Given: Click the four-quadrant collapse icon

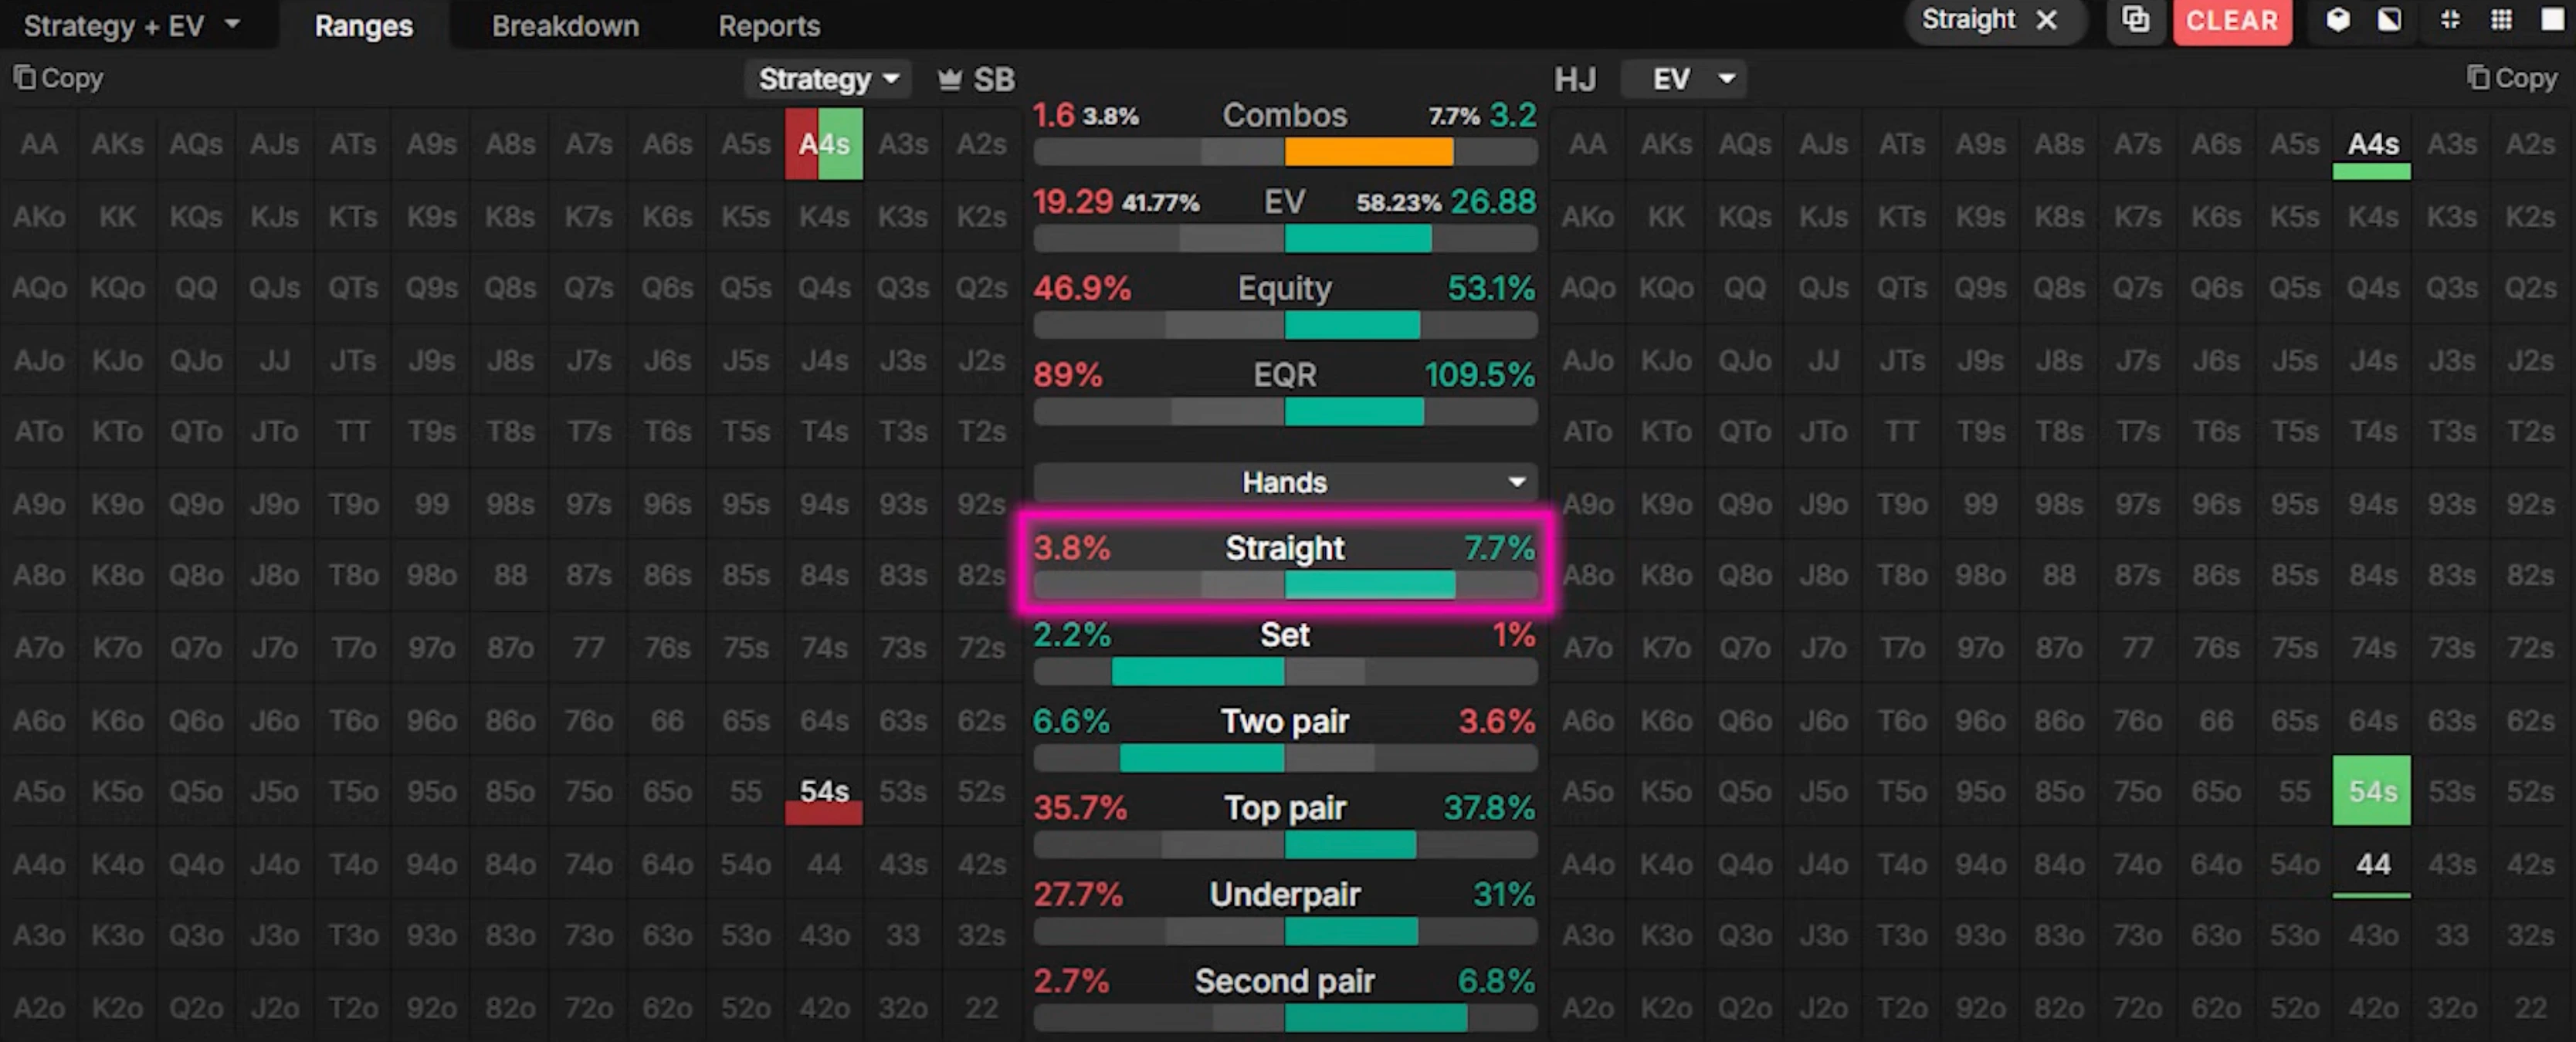Looking at the screenshot, I should pyautogui.click(x=2450, y=20).
